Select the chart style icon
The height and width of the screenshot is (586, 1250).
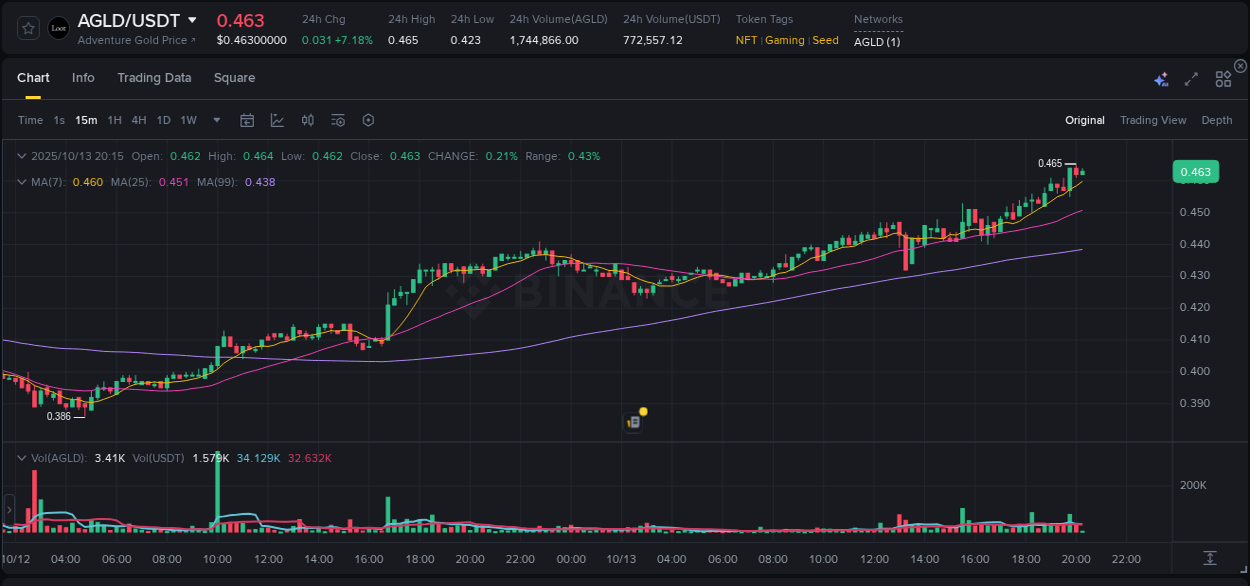(277, 119)
